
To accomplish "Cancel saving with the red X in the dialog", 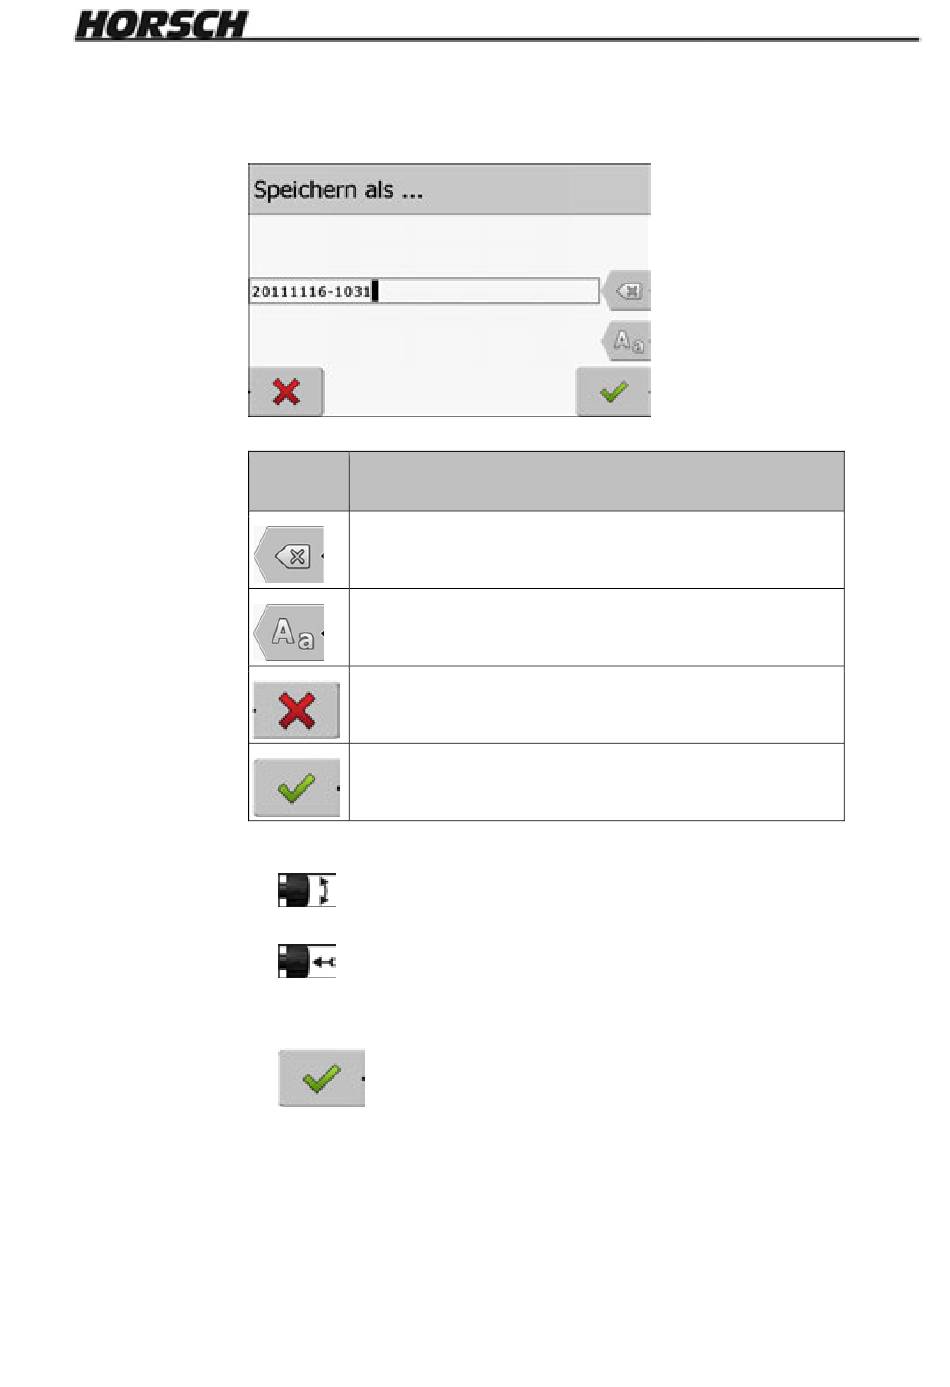I will 287,391.
